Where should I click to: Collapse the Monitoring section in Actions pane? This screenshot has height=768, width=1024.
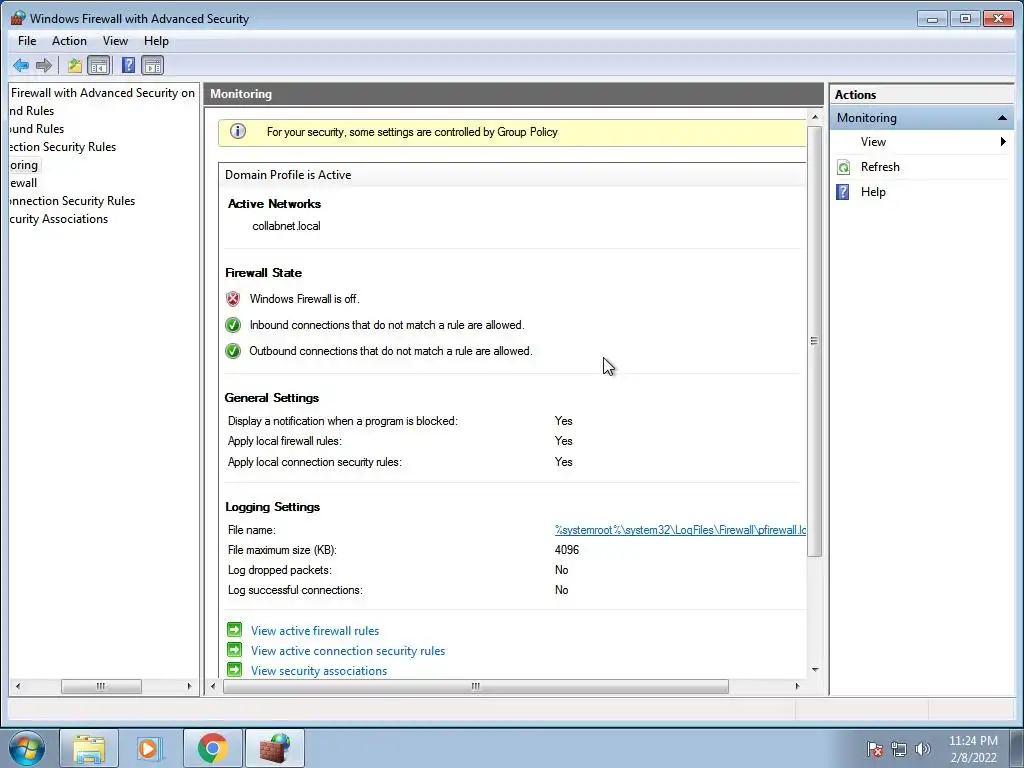[x=1002, y=118]
